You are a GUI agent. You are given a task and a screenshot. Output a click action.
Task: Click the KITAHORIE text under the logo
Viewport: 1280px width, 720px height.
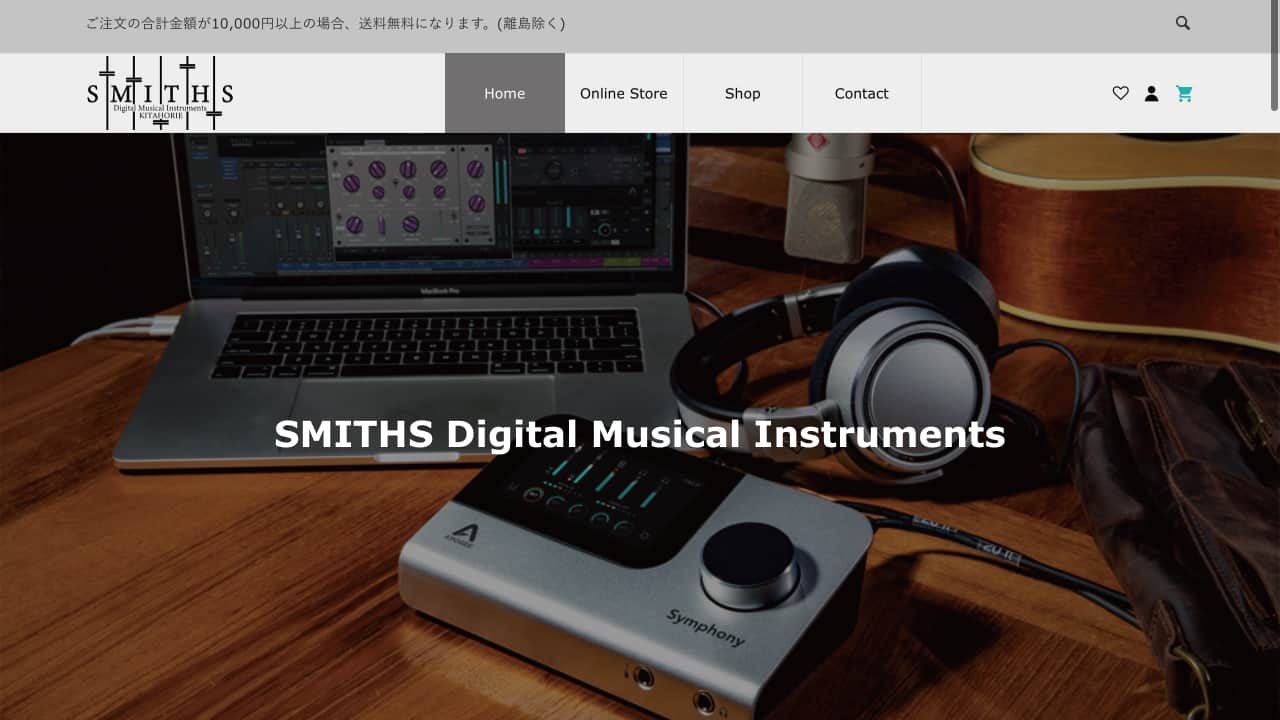click(159, 114)
